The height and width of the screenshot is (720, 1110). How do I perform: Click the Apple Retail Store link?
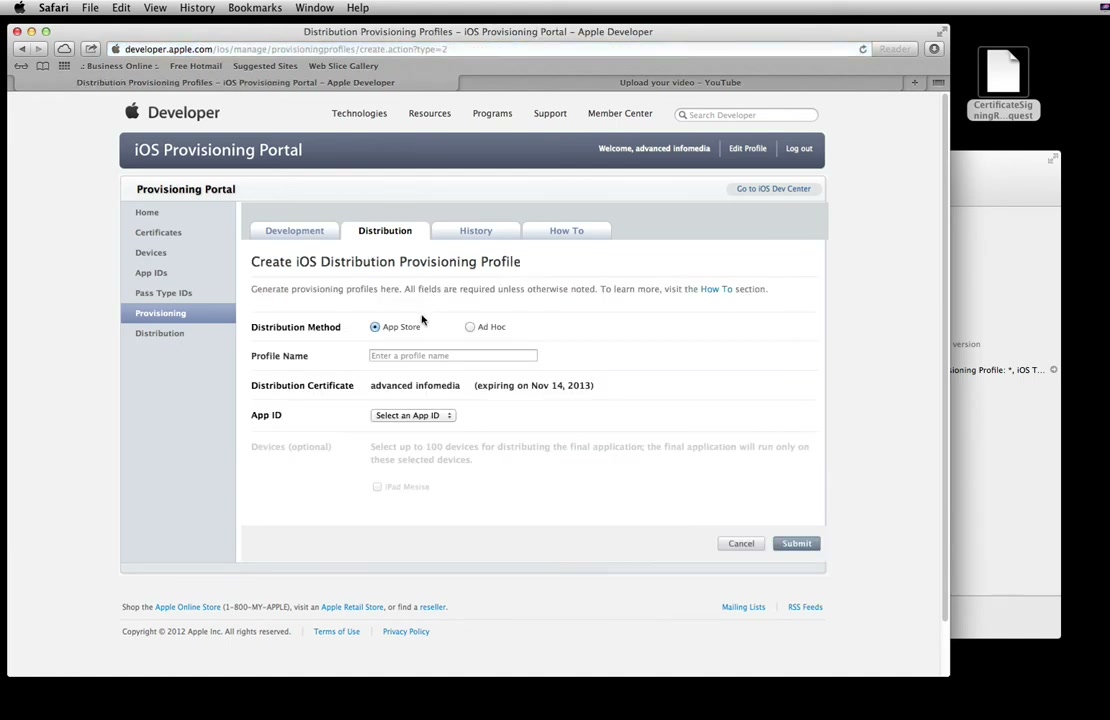point(352,607)
